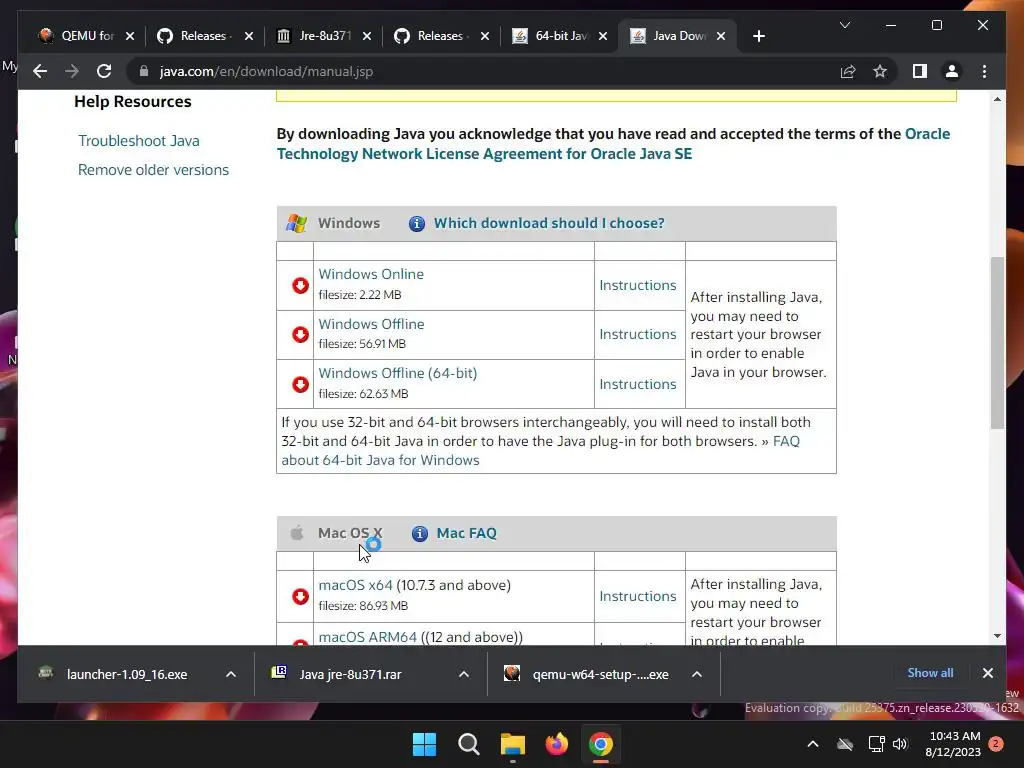The height and width of the screenshot is (768, 1024).
Task: Expand options for qemu-w64-setup download
Action: (697, 674)
